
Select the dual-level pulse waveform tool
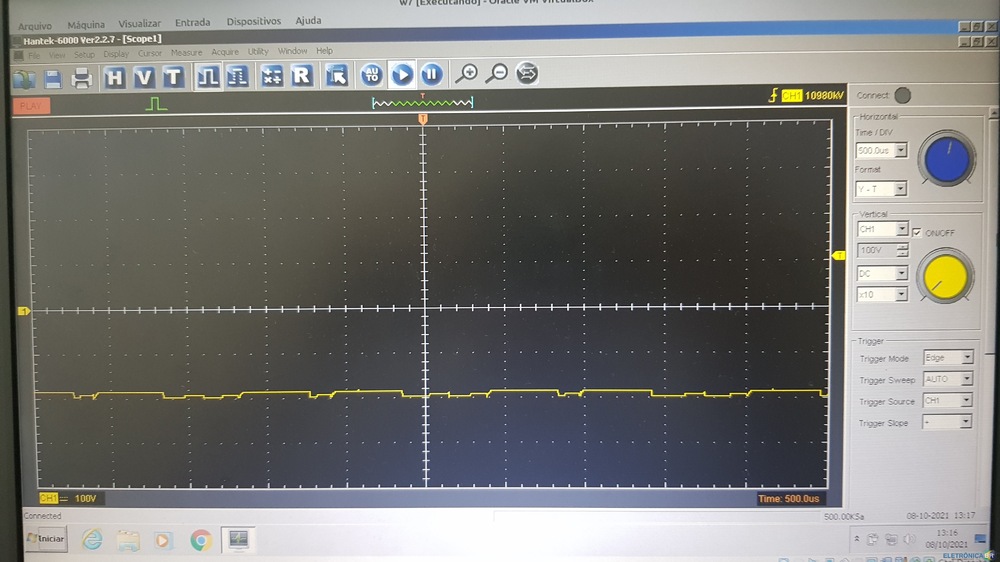click(237, 77)
